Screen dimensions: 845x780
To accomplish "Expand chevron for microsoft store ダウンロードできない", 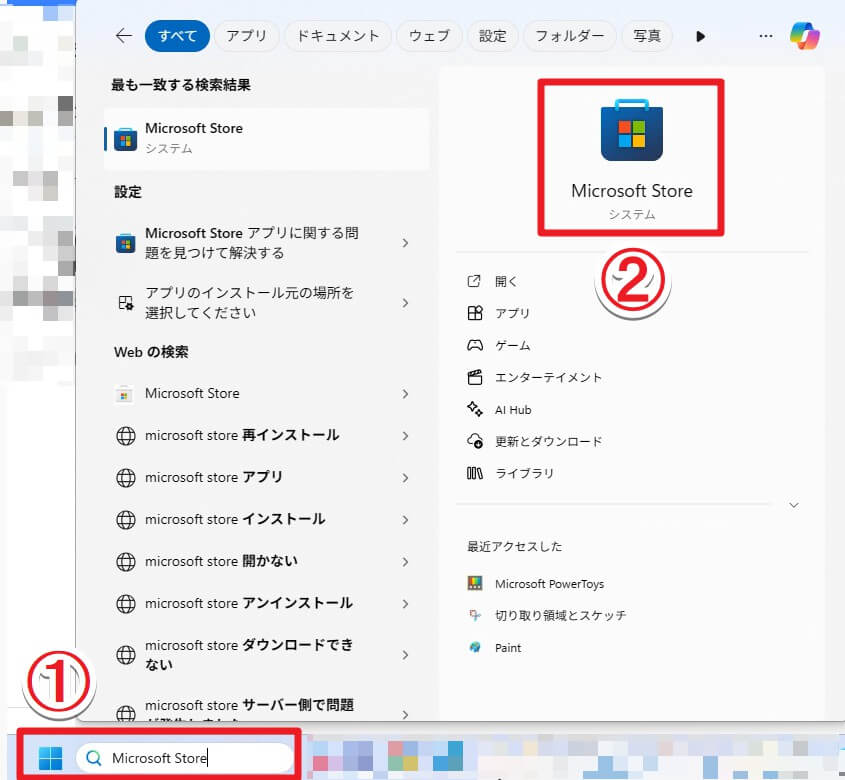I will 405,655.
